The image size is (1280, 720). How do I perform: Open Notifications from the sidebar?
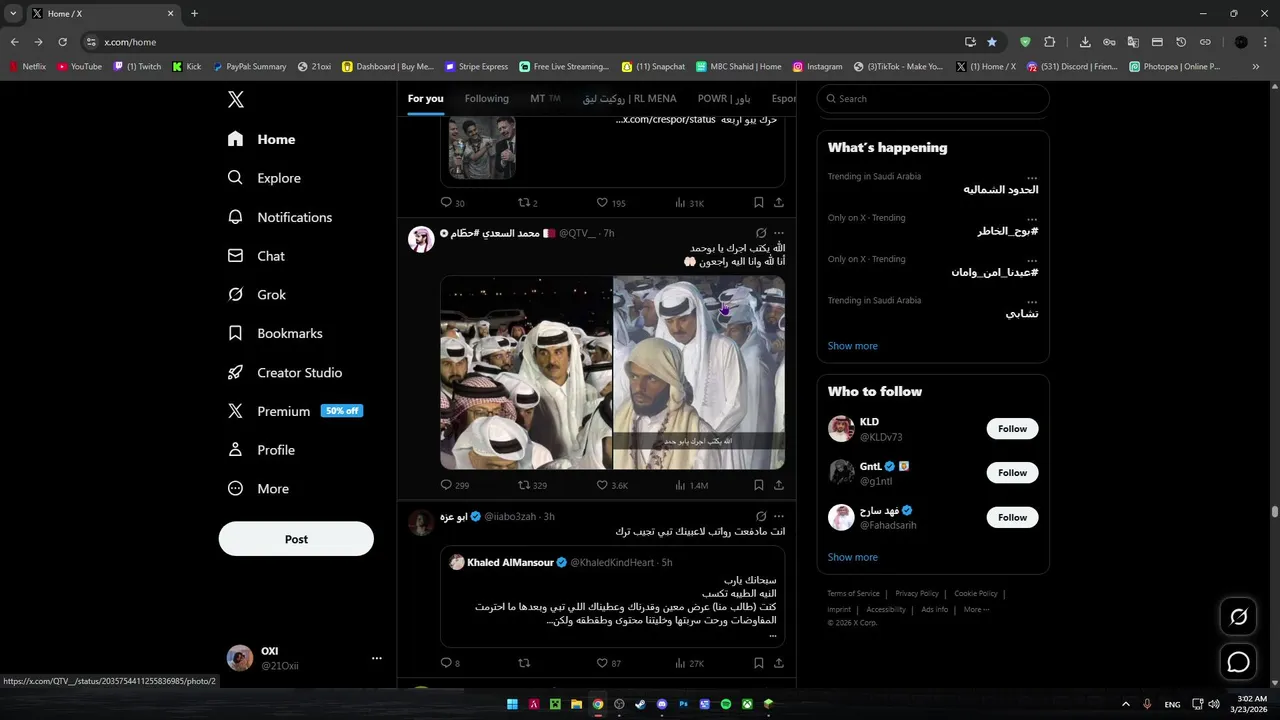pos(280,217)
